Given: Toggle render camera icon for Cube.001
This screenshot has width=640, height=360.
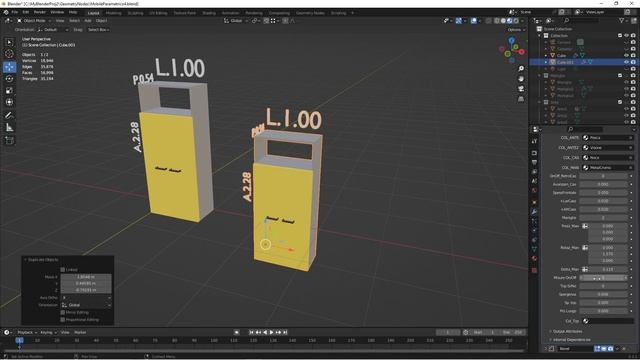Looking at the screenshot, I should click(633, 62).
